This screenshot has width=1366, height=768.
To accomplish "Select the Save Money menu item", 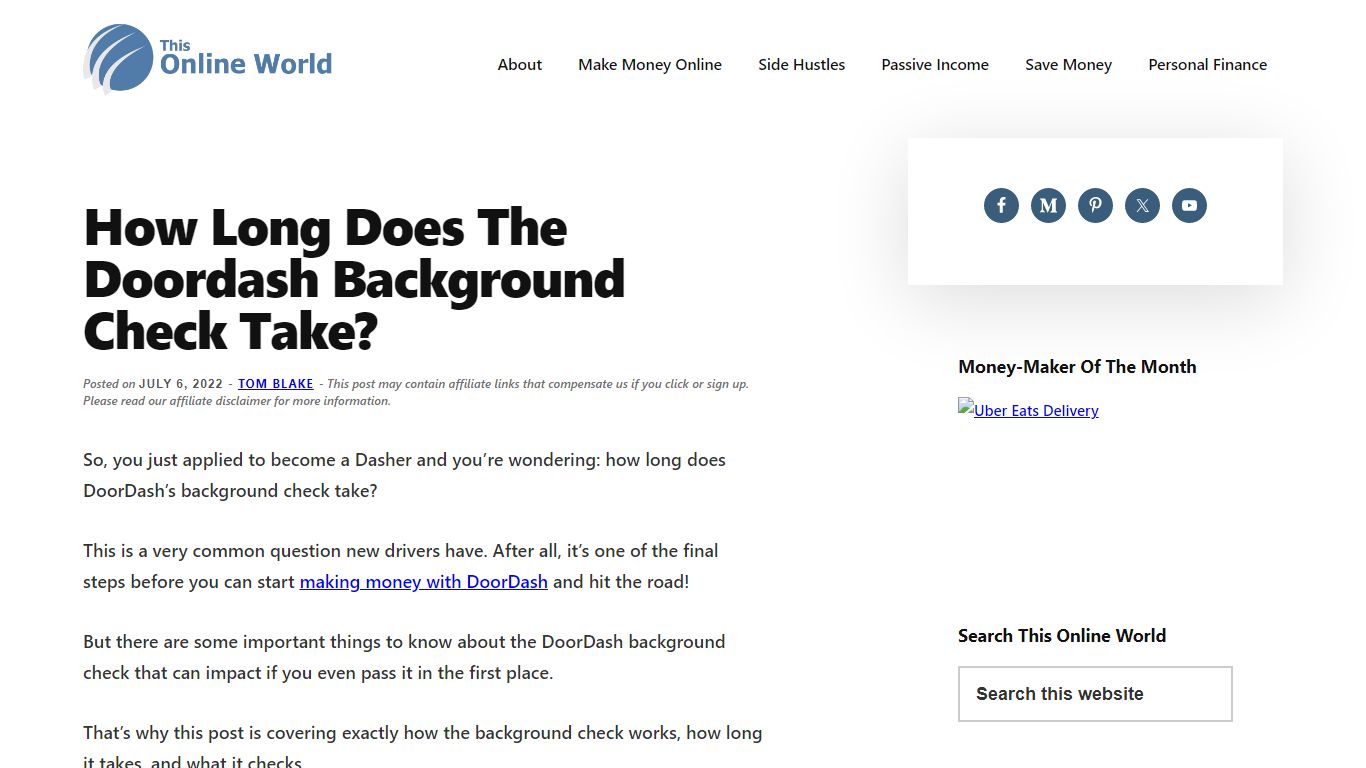I will (x=1068, y=64).
